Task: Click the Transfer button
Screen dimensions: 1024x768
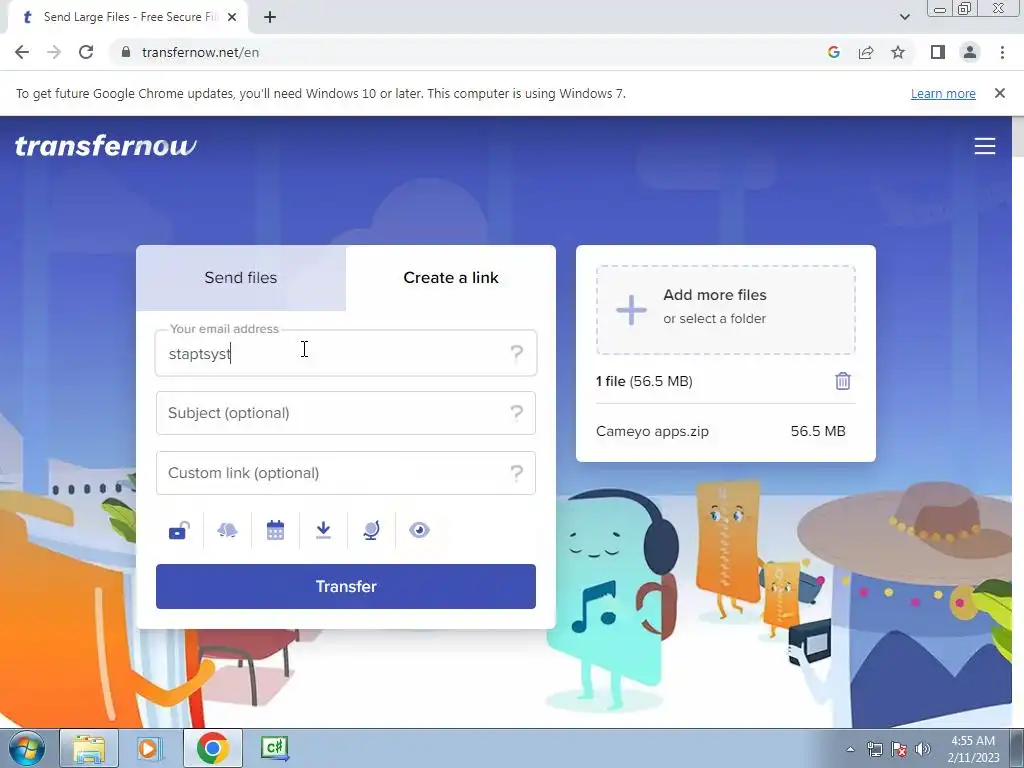Action: (x=346, y=586)
